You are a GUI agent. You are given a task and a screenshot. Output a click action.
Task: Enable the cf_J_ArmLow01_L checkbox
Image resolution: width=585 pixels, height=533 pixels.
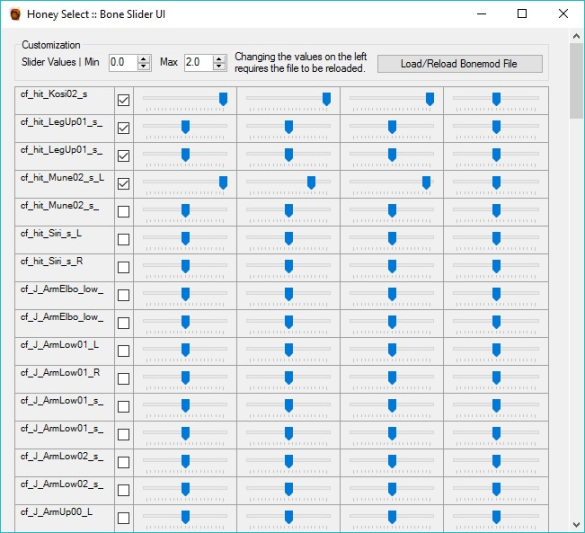click(x=123, y=351)
